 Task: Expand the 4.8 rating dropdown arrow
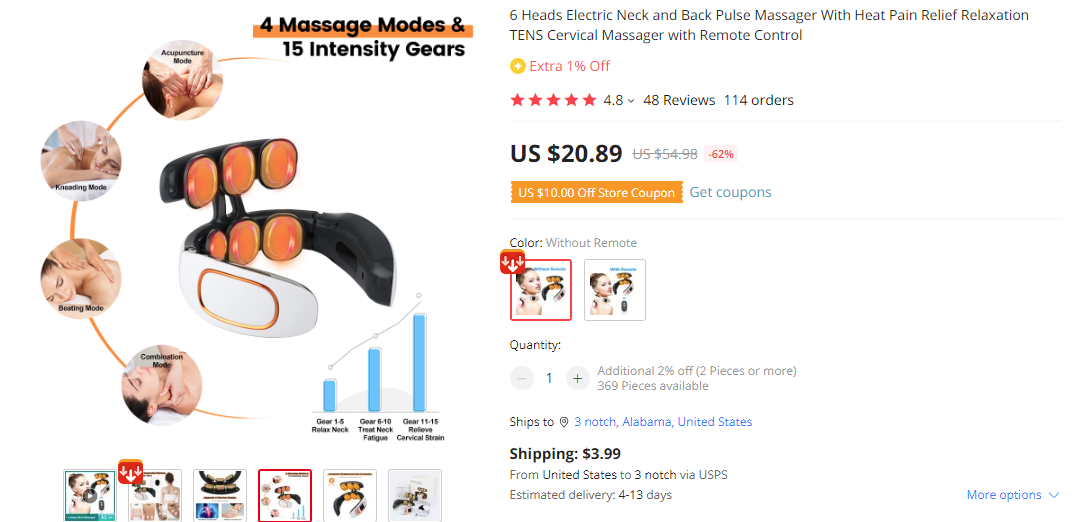pyautogui.click(x=631, y=101)
